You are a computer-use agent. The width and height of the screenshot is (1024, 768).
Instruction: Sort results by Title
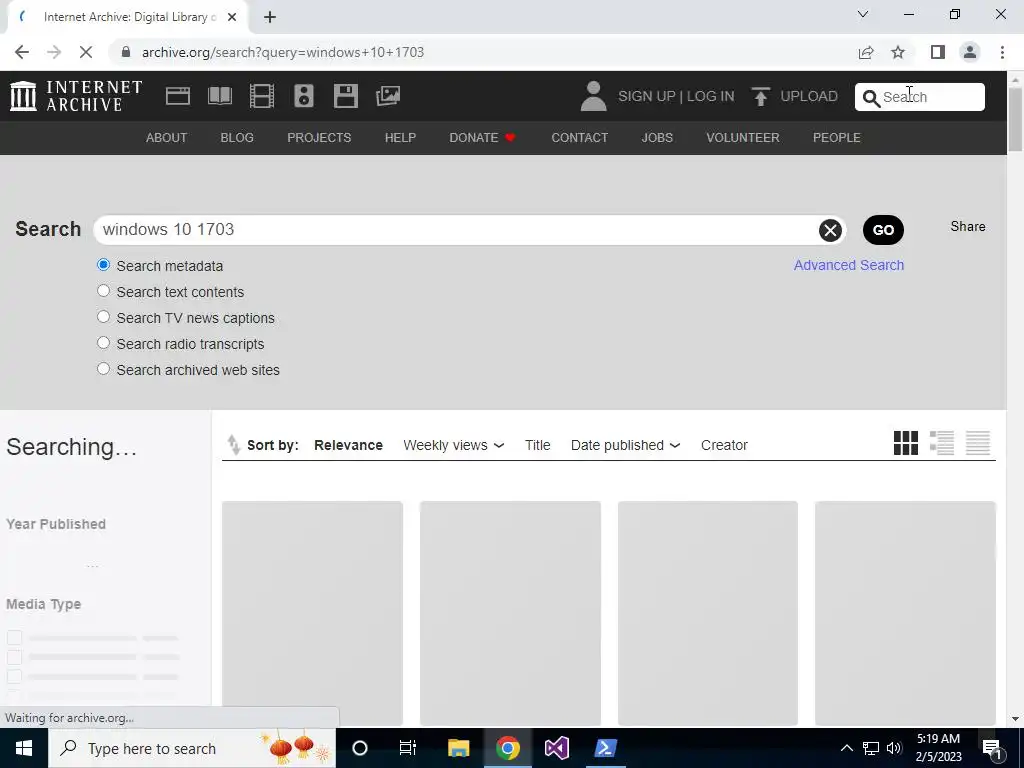pos(537,445)
